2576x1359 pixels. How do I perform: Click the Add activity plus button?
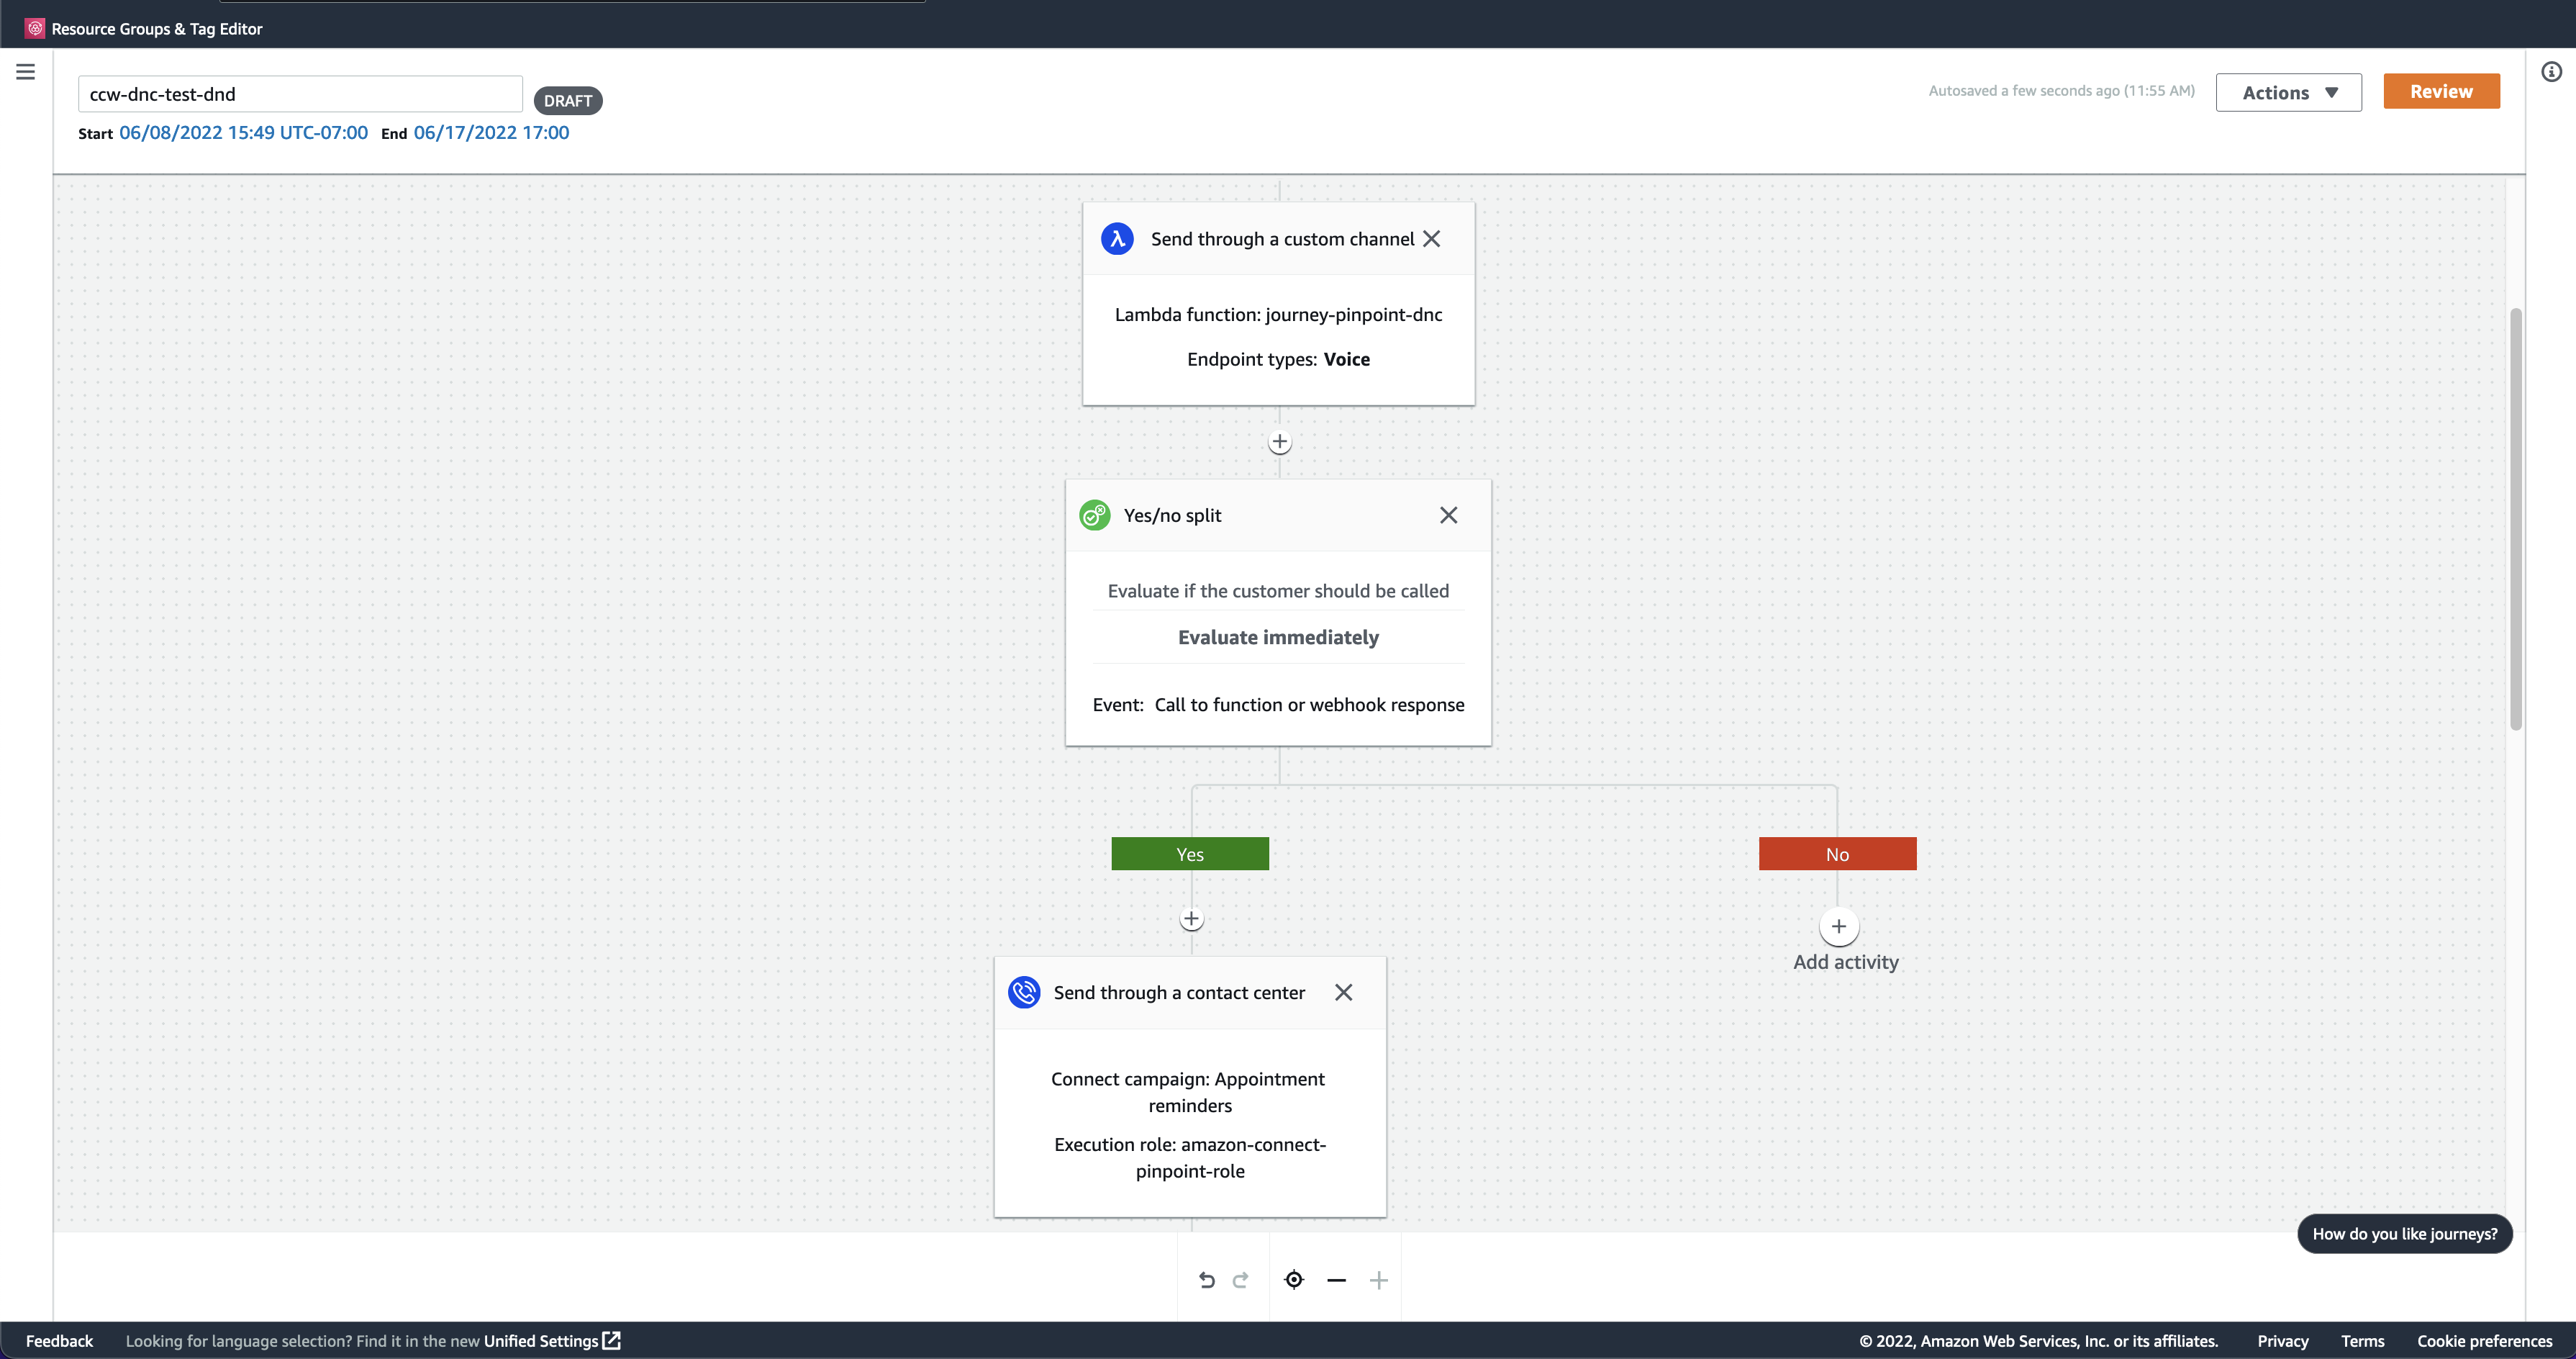(x=1838, y=926)
